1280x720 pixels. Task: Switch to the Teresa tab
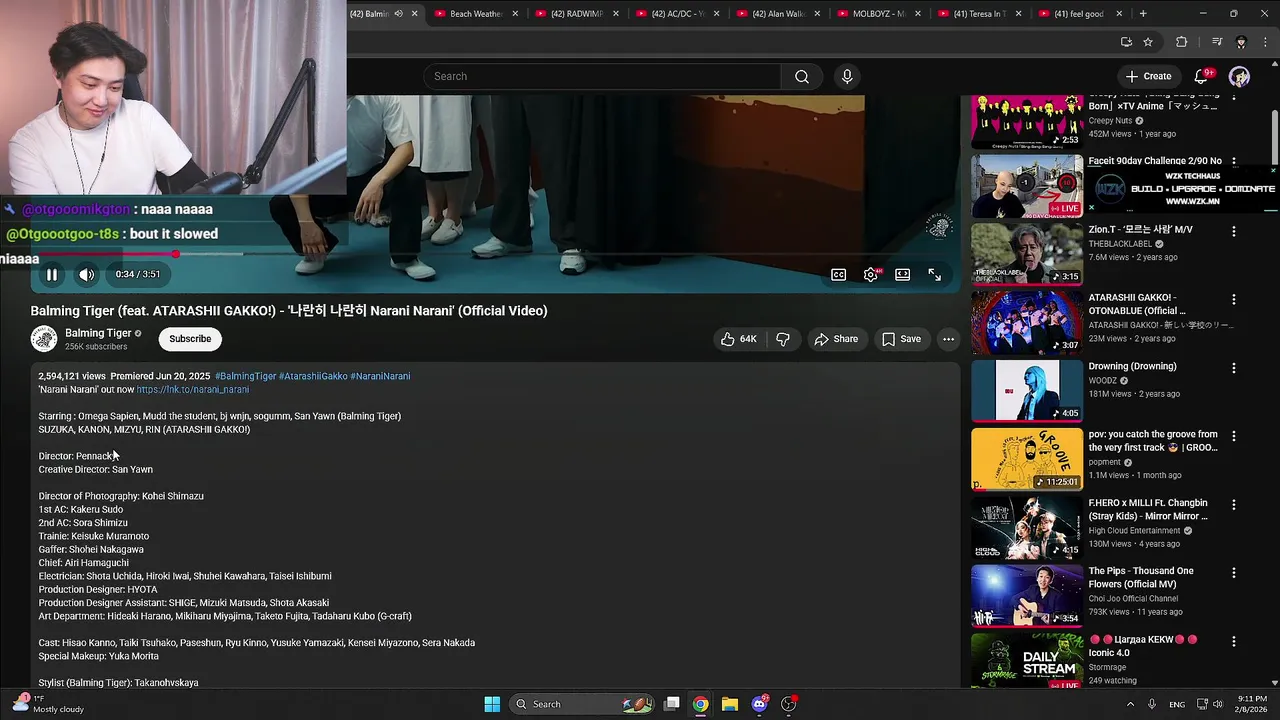(980, 14)
